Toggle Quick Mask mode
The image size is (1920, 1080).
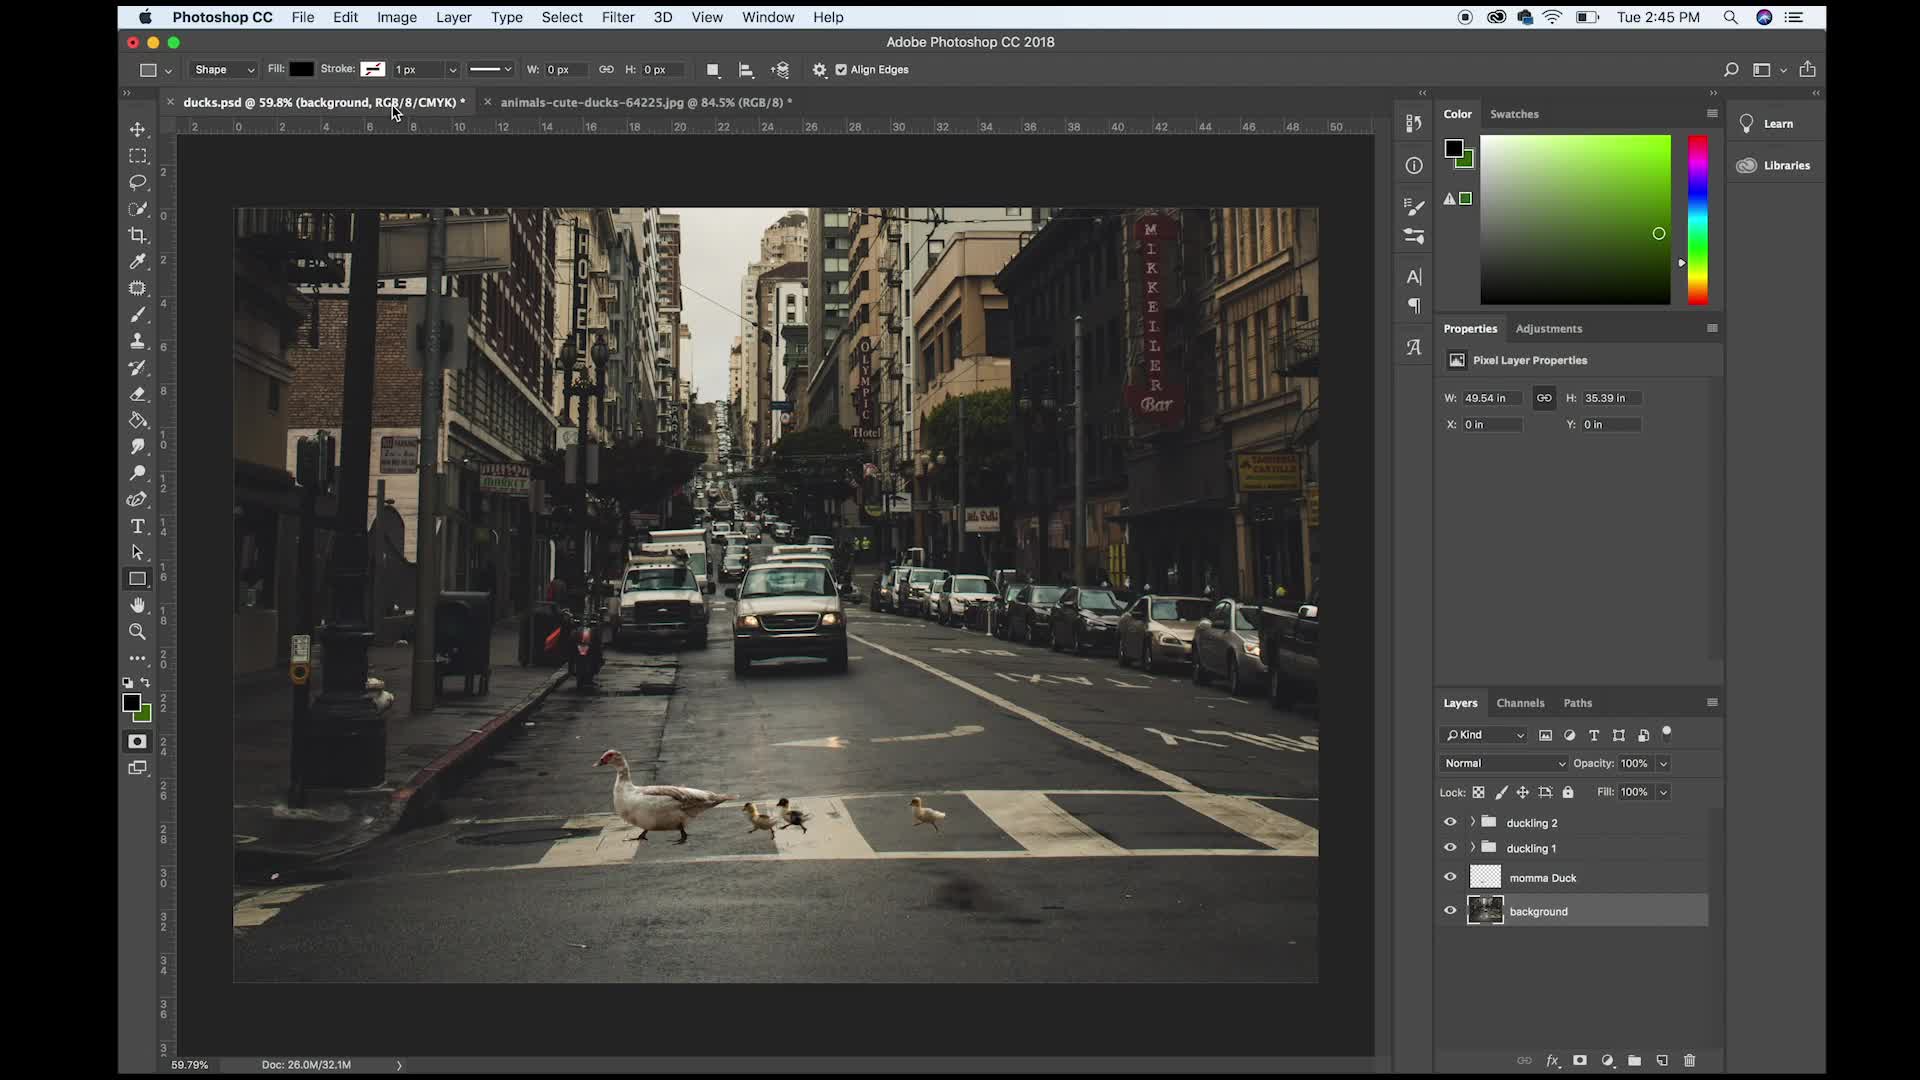(x=138, y=741)
